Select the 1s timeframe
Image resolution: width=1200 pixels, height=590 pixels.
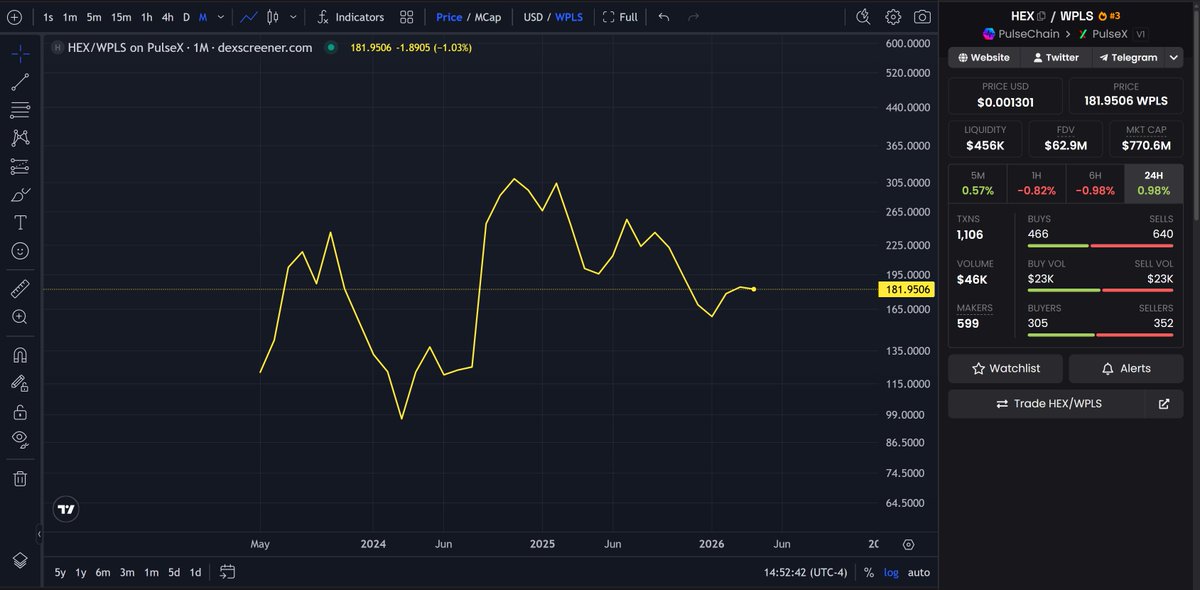tap(48, 17)
